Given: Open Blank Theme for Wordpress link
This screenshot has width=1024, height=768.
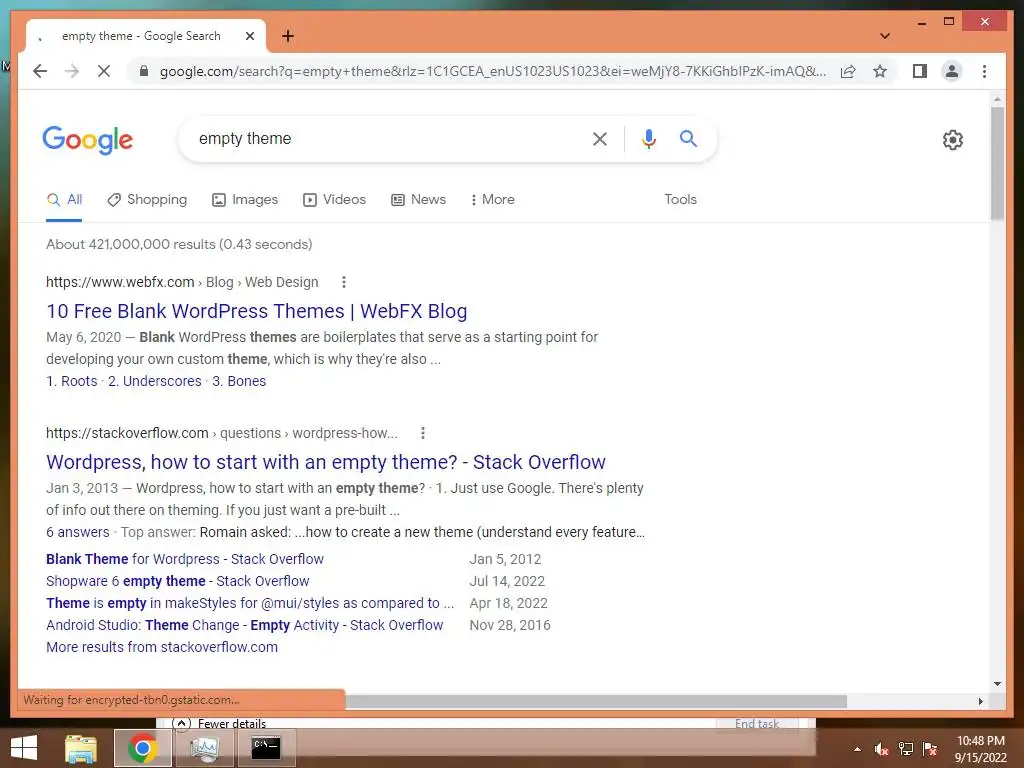Looking at the screenshot, I should (185, 559).
